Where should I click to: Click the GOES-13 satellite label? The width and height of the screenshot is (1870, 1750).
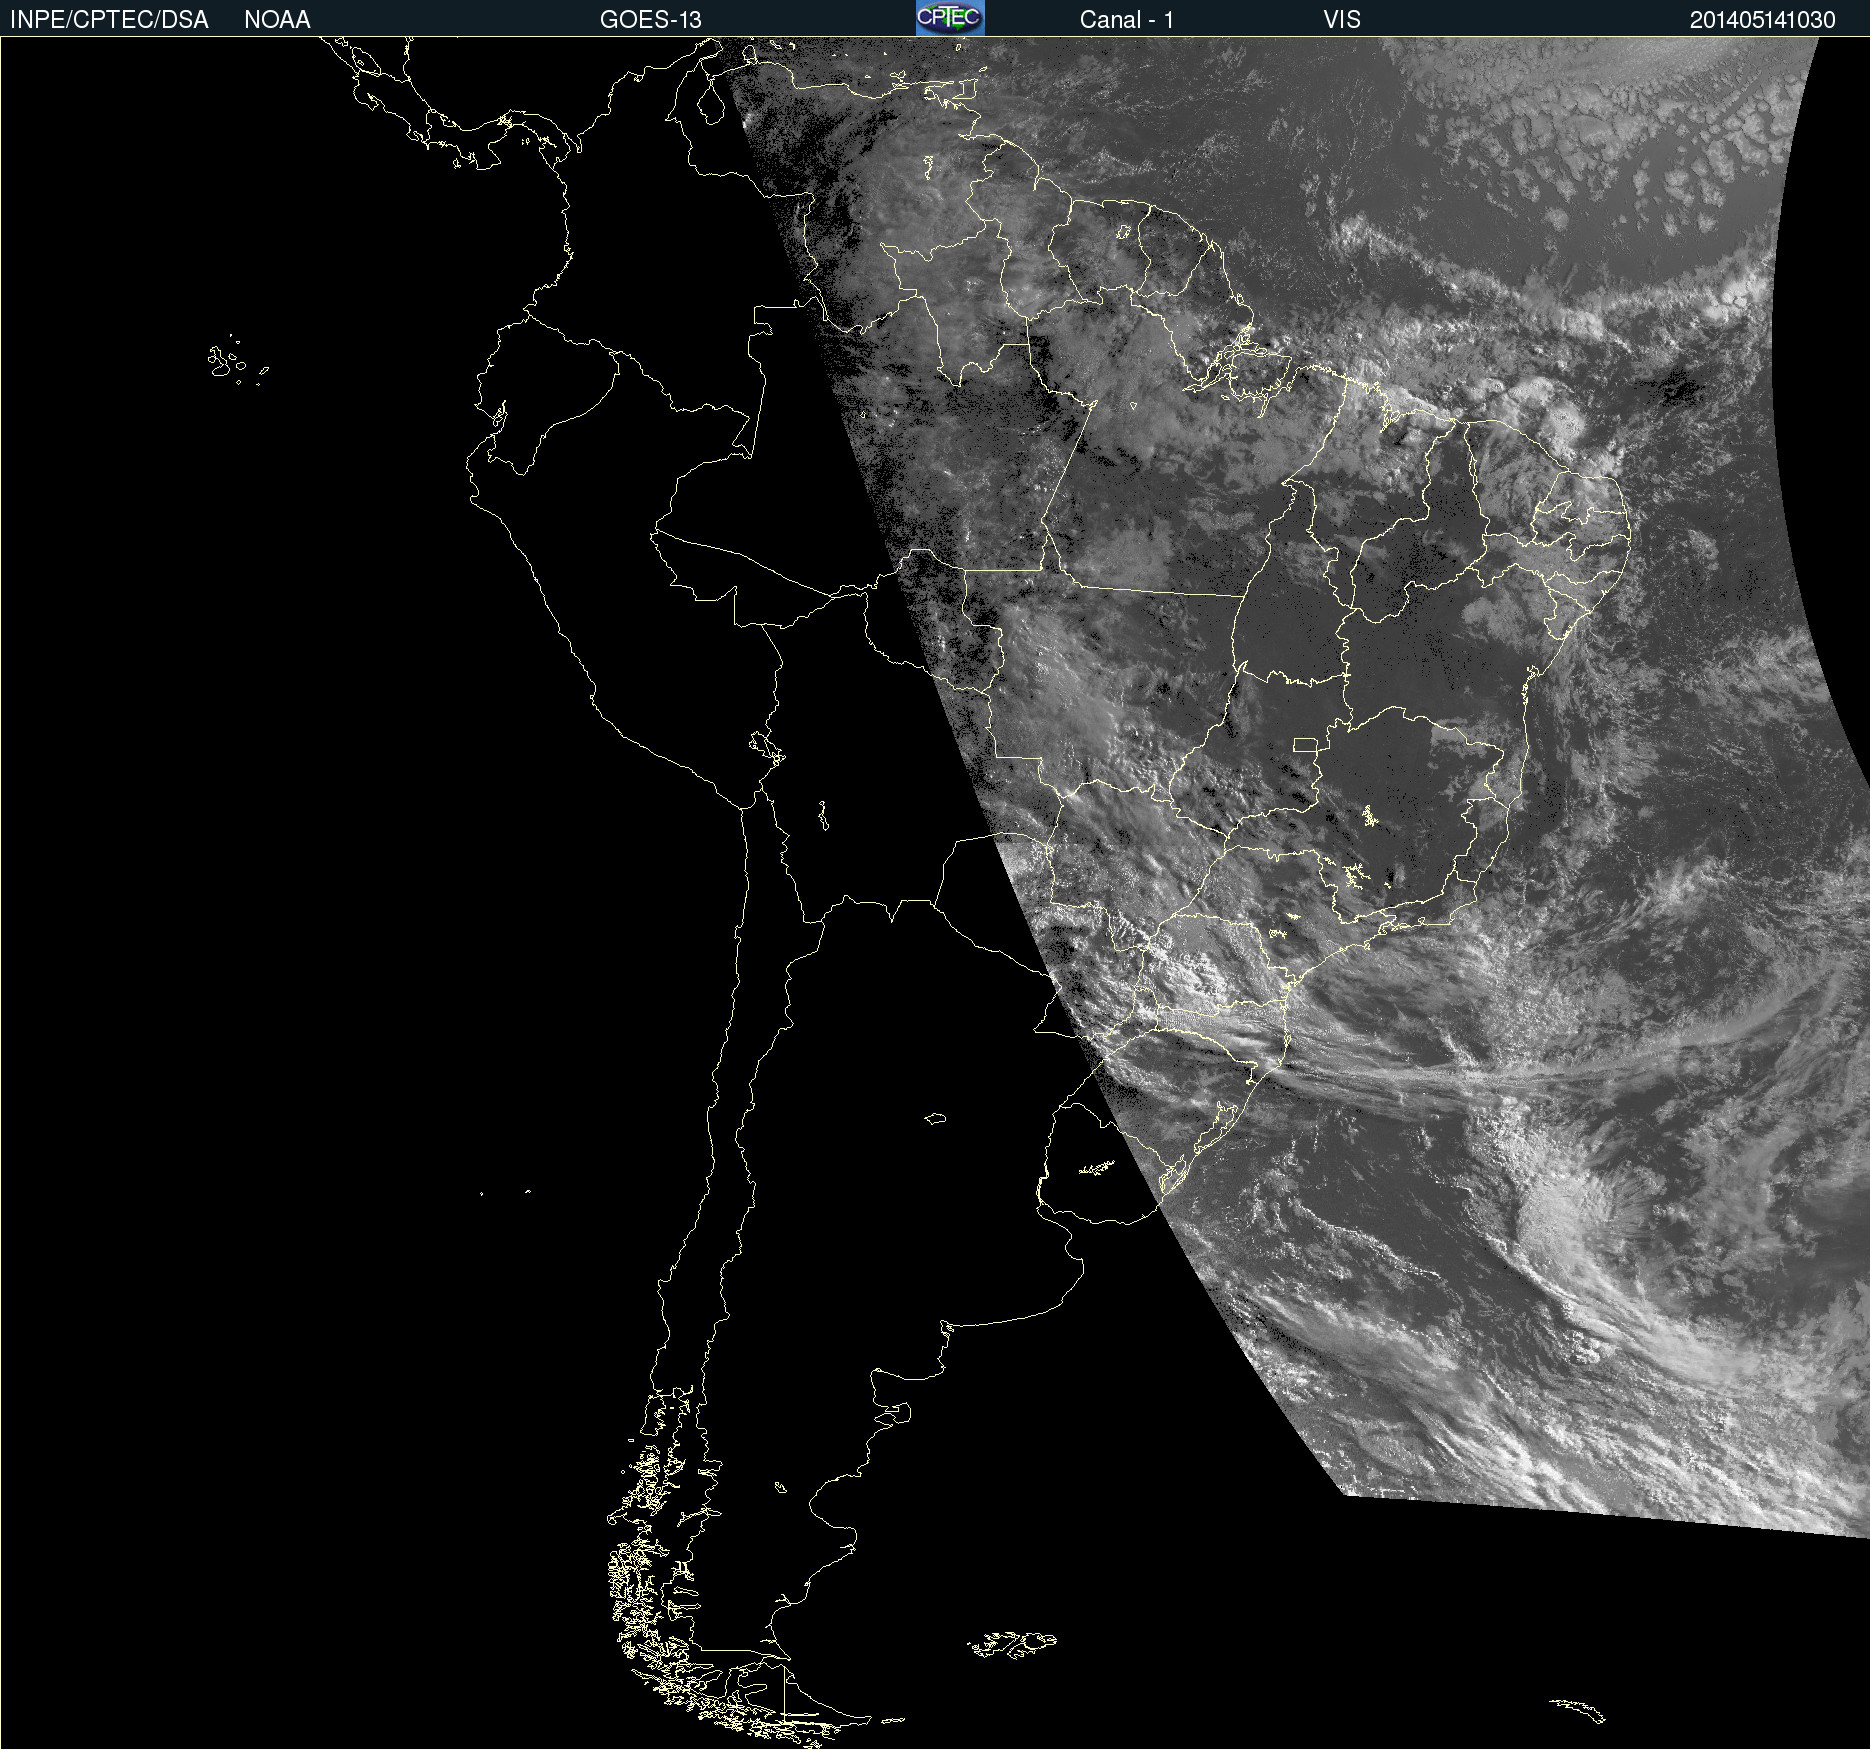pyautogui.click(x=650, y=20)
